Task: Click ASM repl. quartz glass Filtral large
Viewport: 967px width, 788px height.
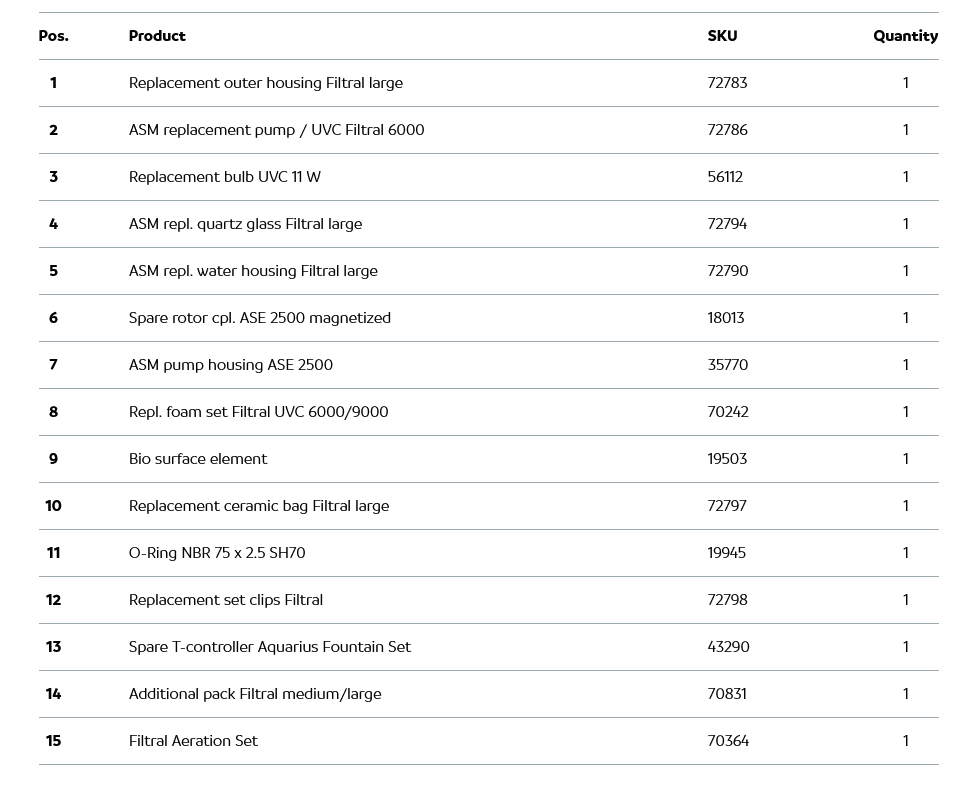Action: (x=245, y=224)
